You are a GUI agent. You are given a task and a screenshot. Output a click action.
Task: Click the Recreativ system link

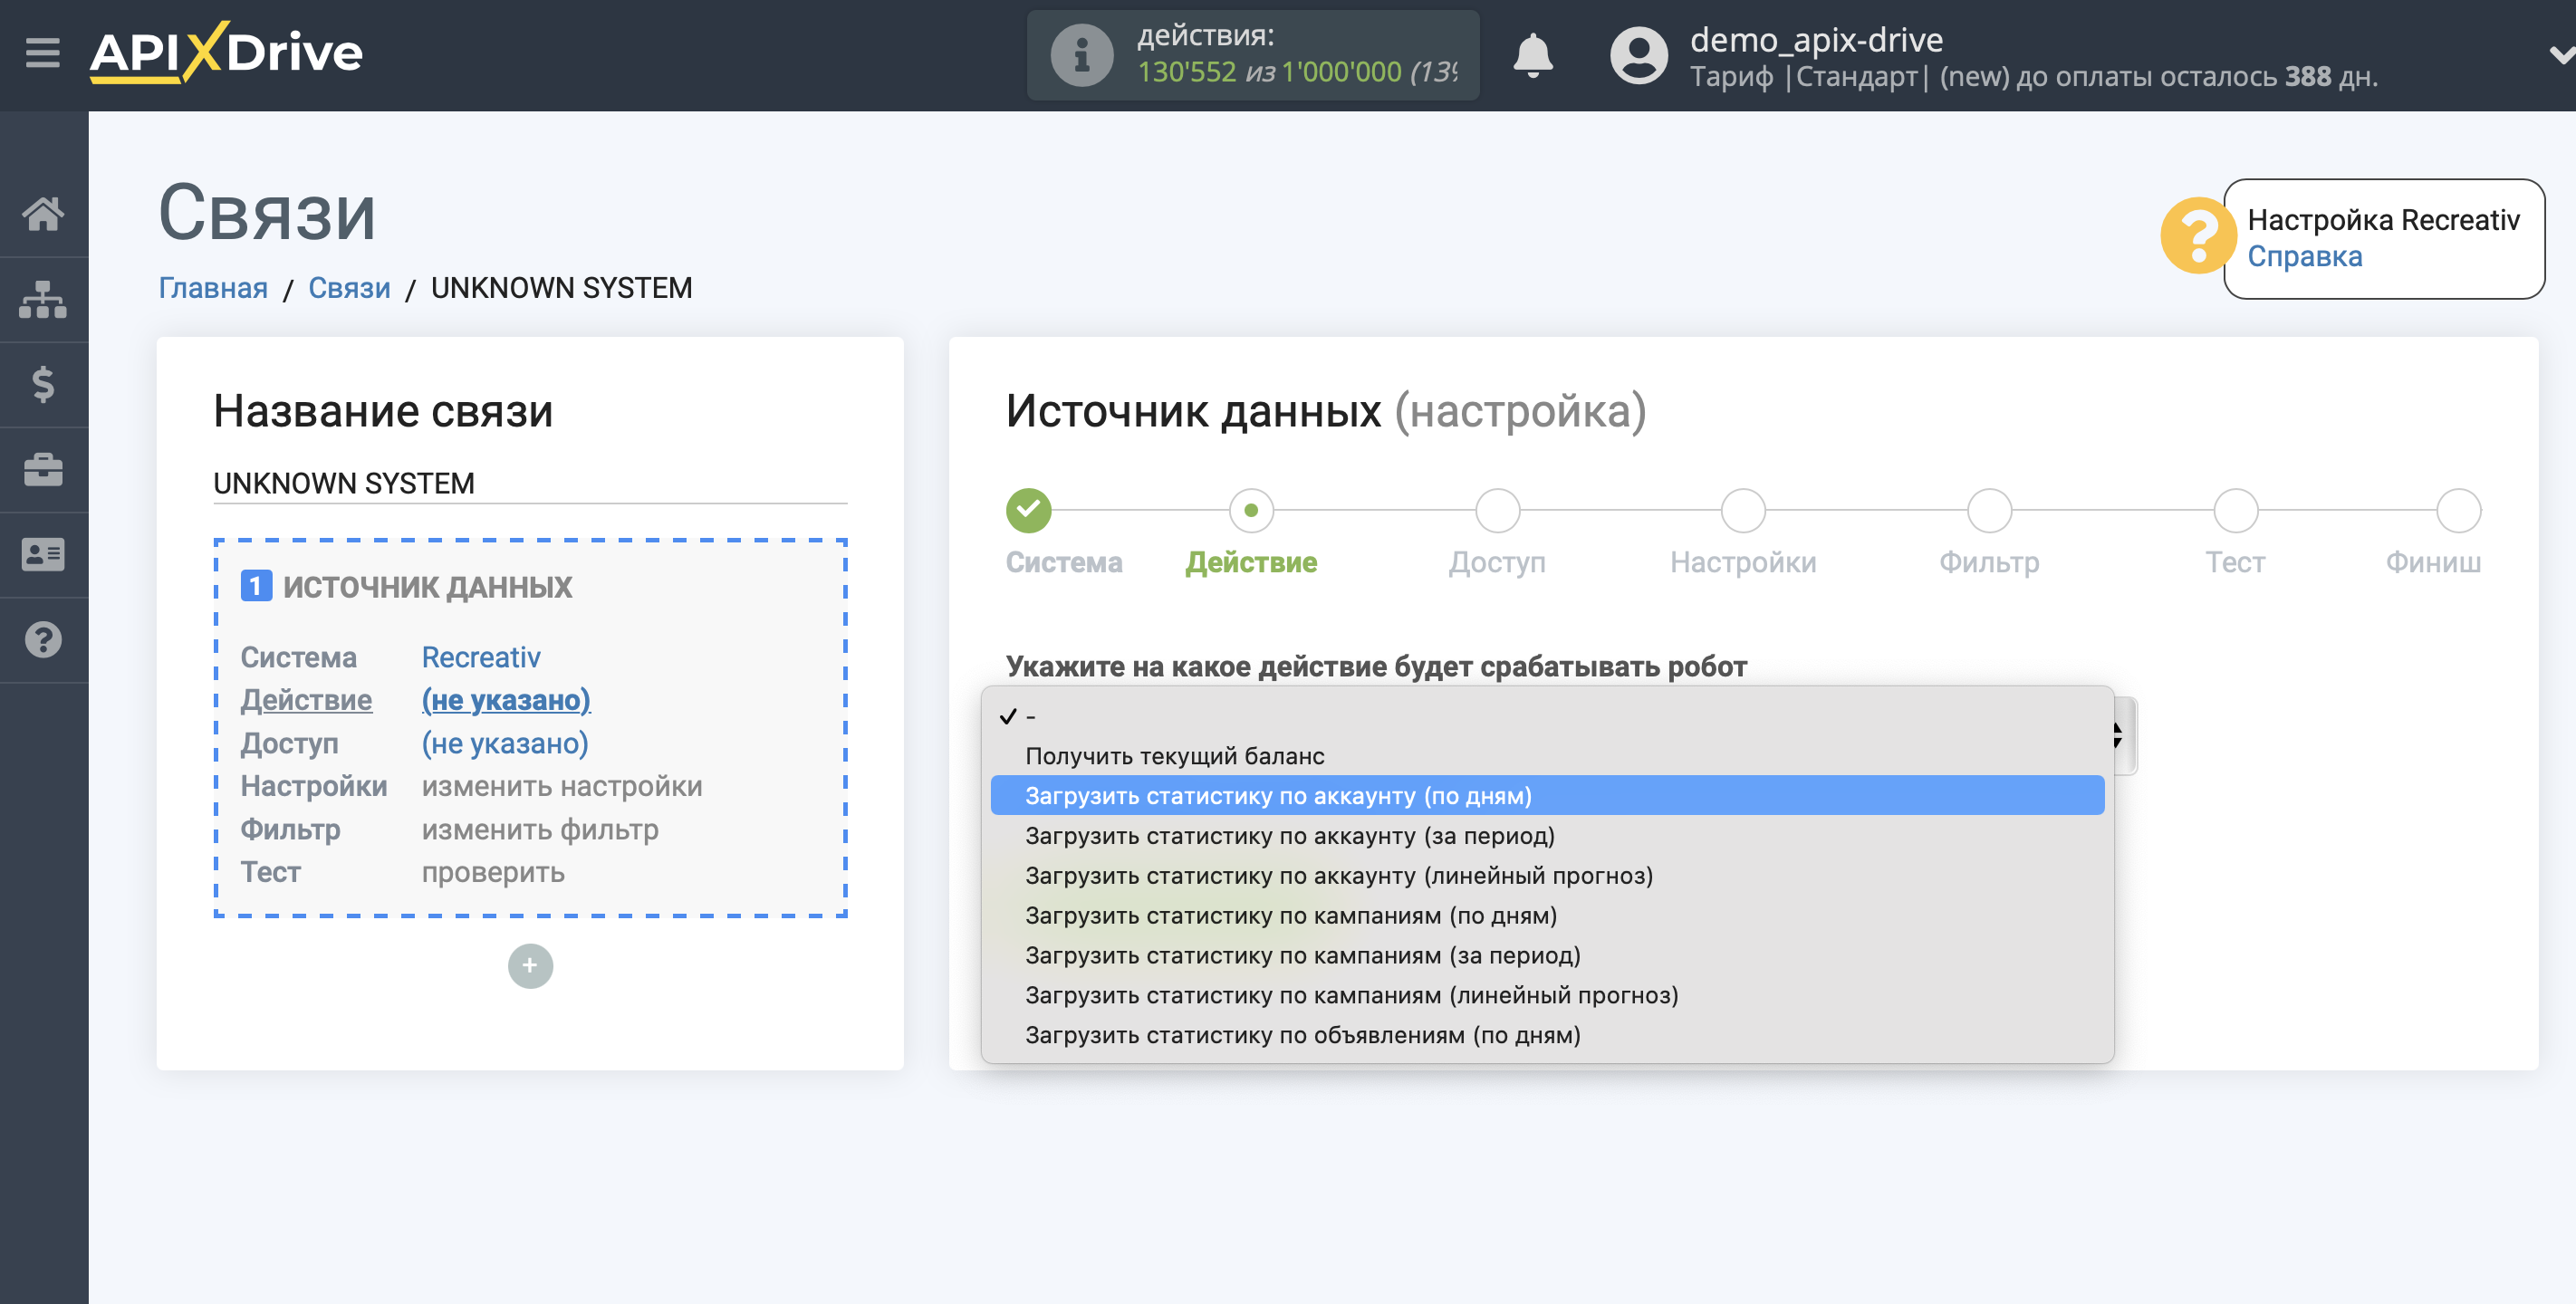[x=480, y=657]
